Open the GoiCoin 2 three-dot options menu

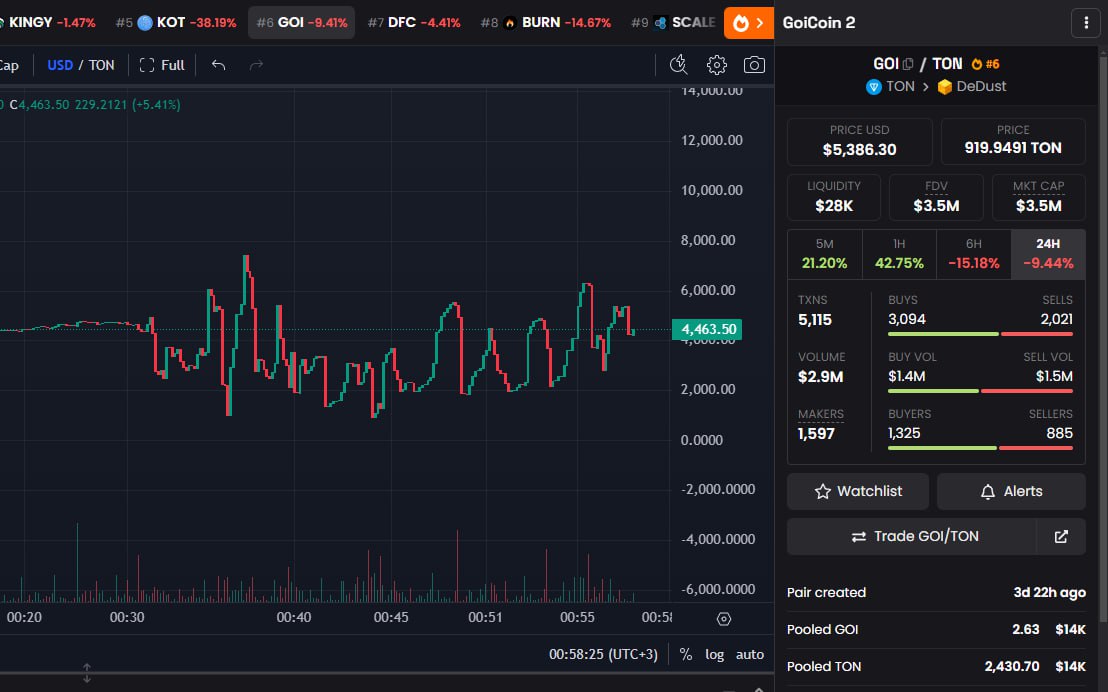click(1085, 23)
